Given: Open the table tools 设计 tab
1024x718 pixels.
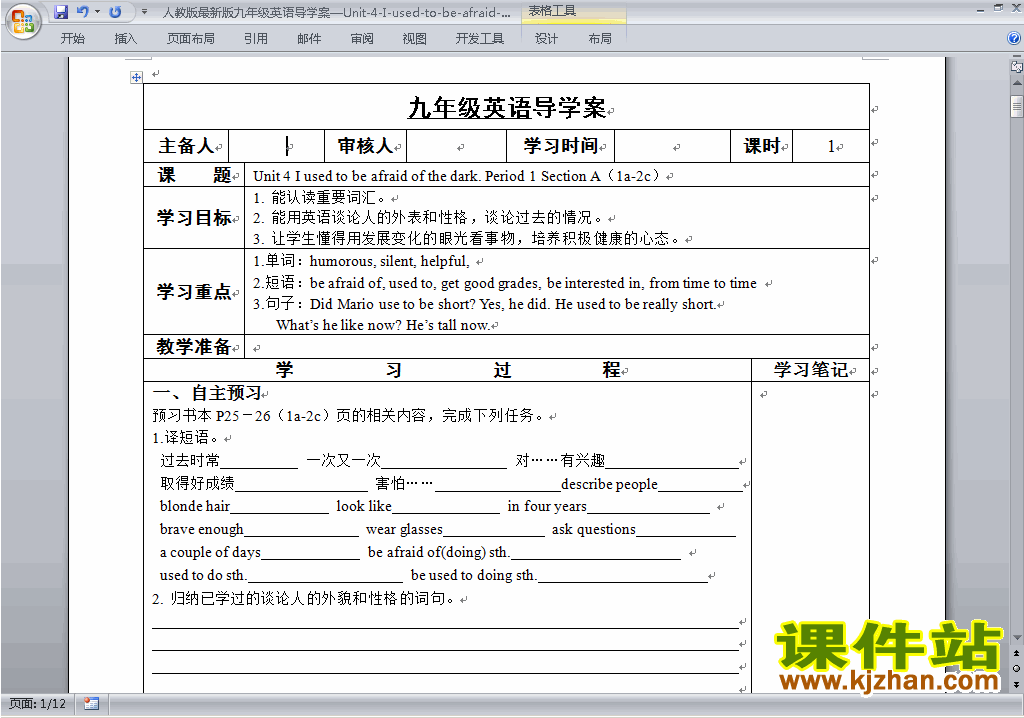Looking at the screenshot, I should [x=547, y=39].
